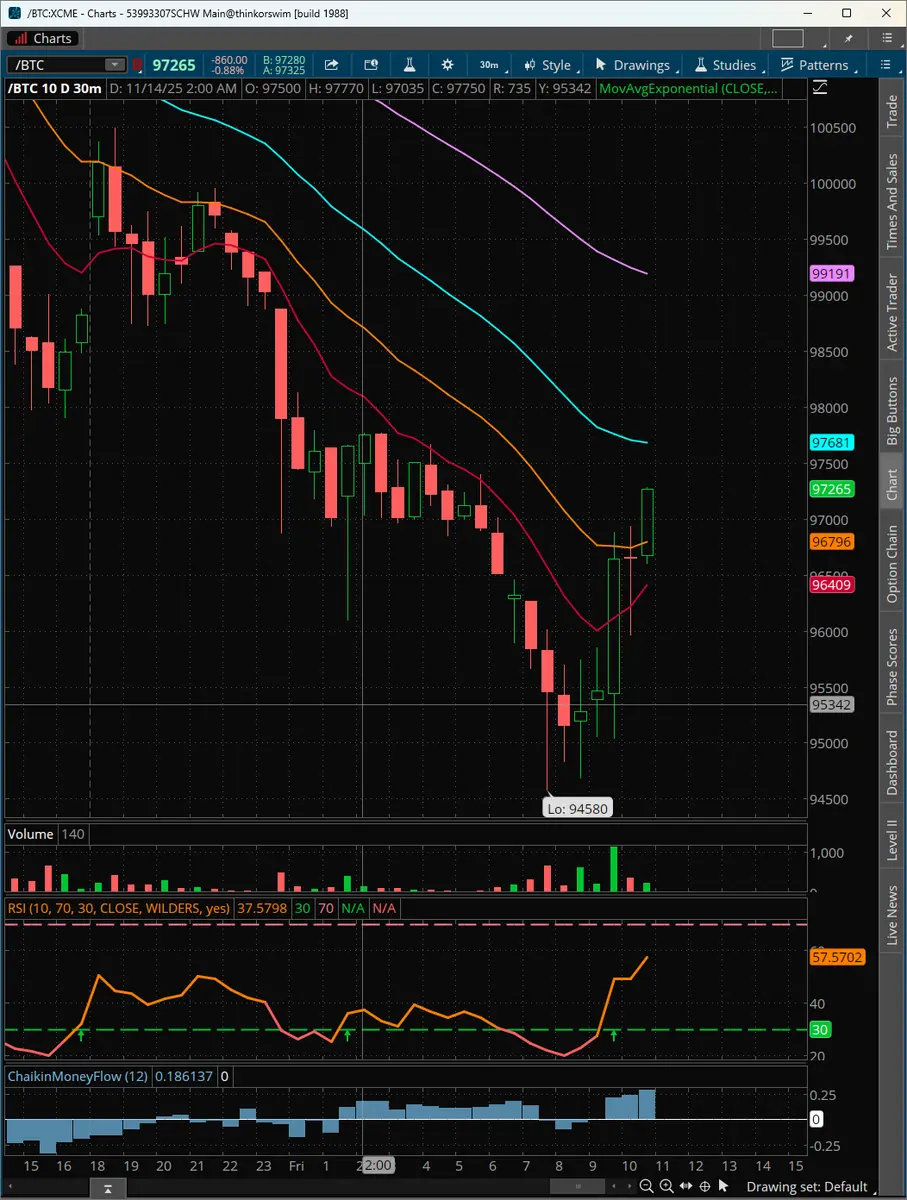The height and width of the screenshot is (1200, 907).
Task: Open Phase Scores side tab
Action: tap(892, 666)
